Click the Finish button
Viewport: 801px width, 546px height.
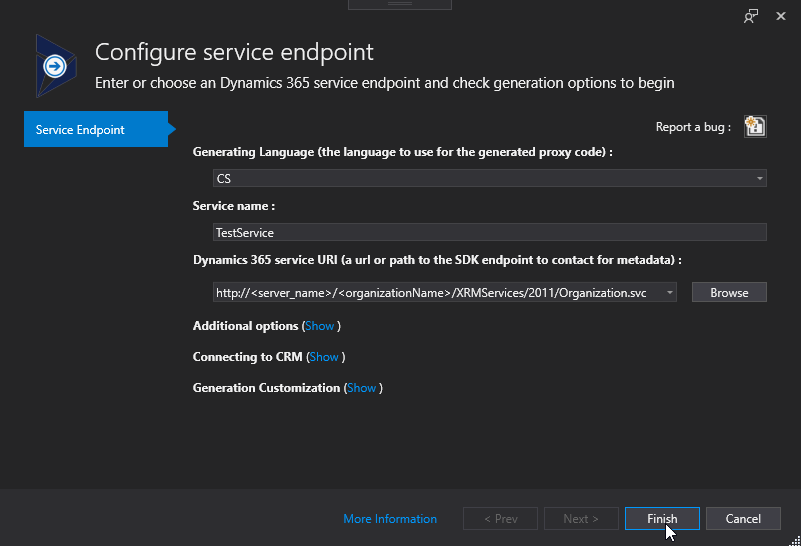662,518
